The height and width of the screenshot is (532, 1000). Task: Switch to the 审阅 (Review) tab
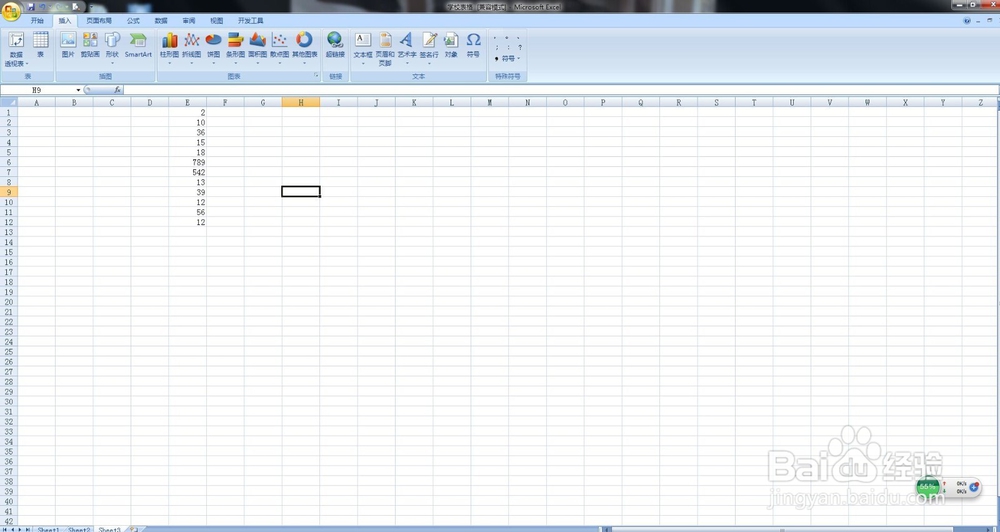point(189,20)
